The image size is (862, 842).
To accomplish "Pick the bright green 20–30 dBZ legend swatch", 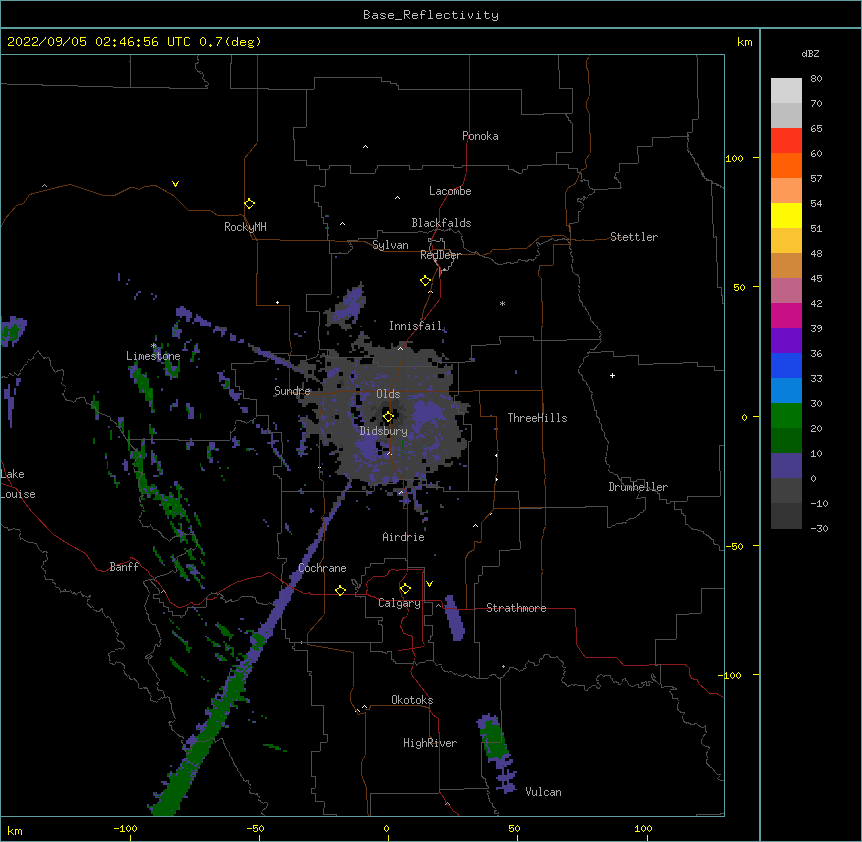I will click(786, 416).
